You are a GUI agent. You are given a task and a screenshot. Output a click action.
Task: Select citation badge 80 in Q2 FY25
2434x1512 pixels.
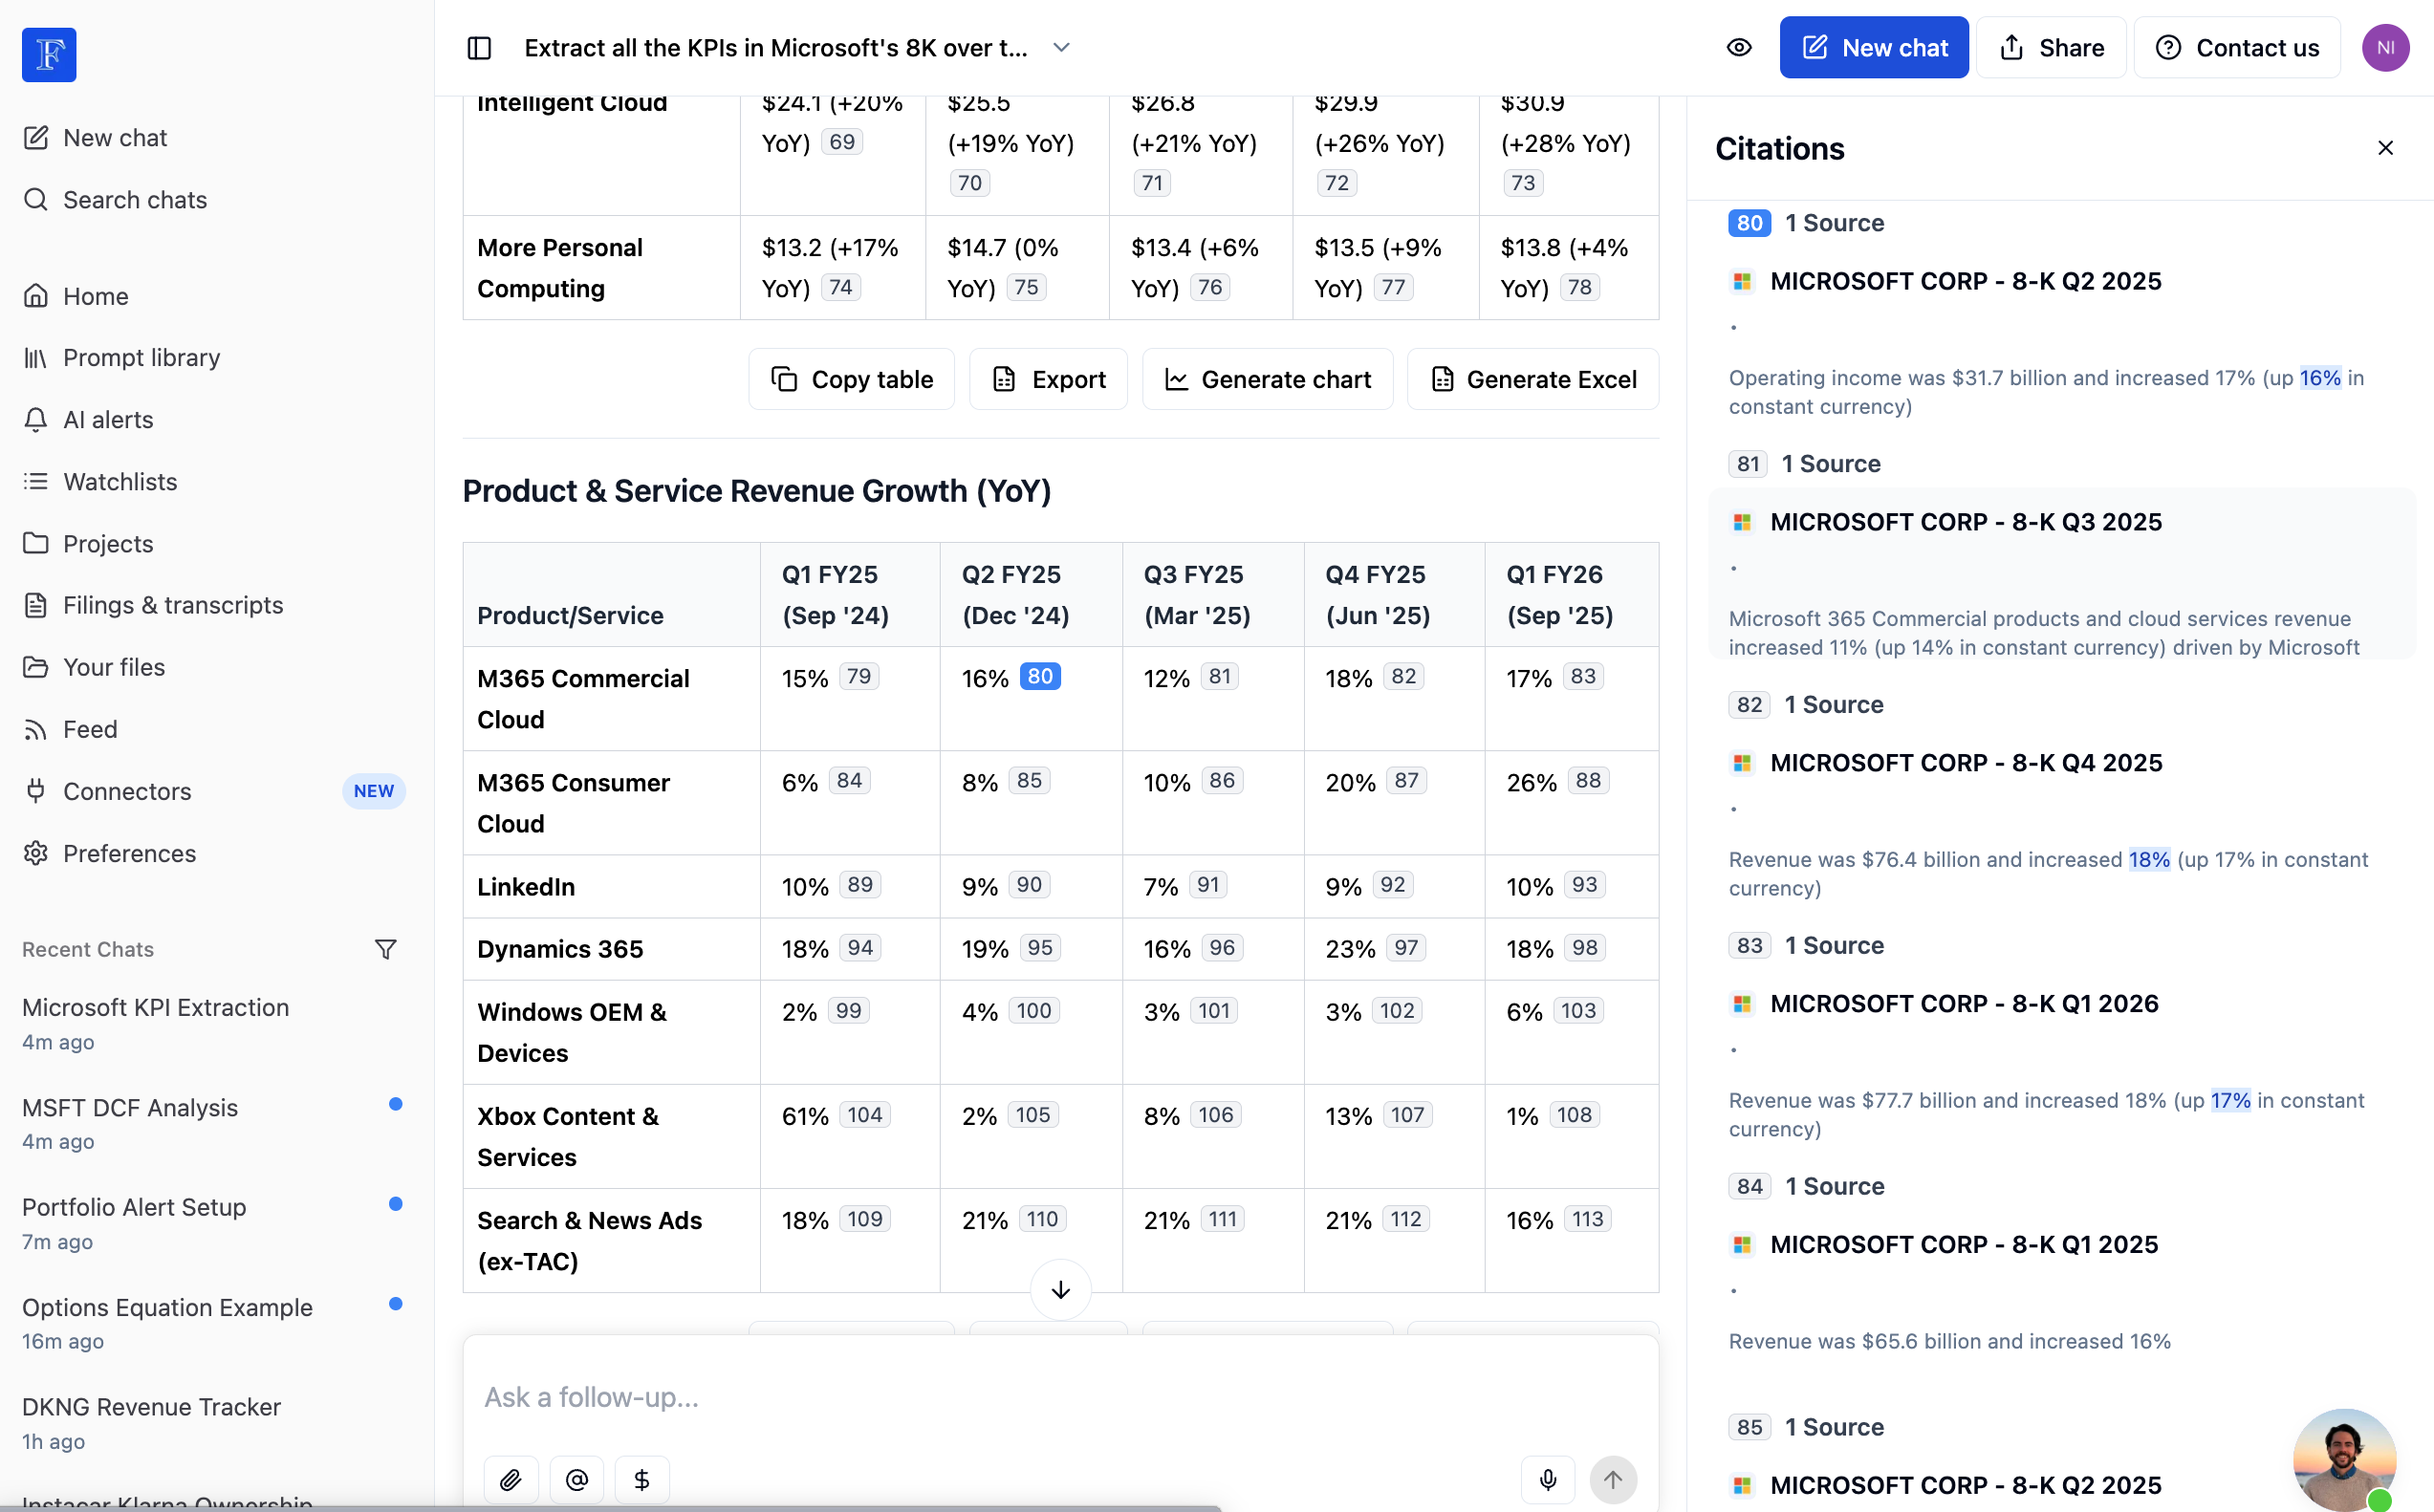[x=1040, y=677]
